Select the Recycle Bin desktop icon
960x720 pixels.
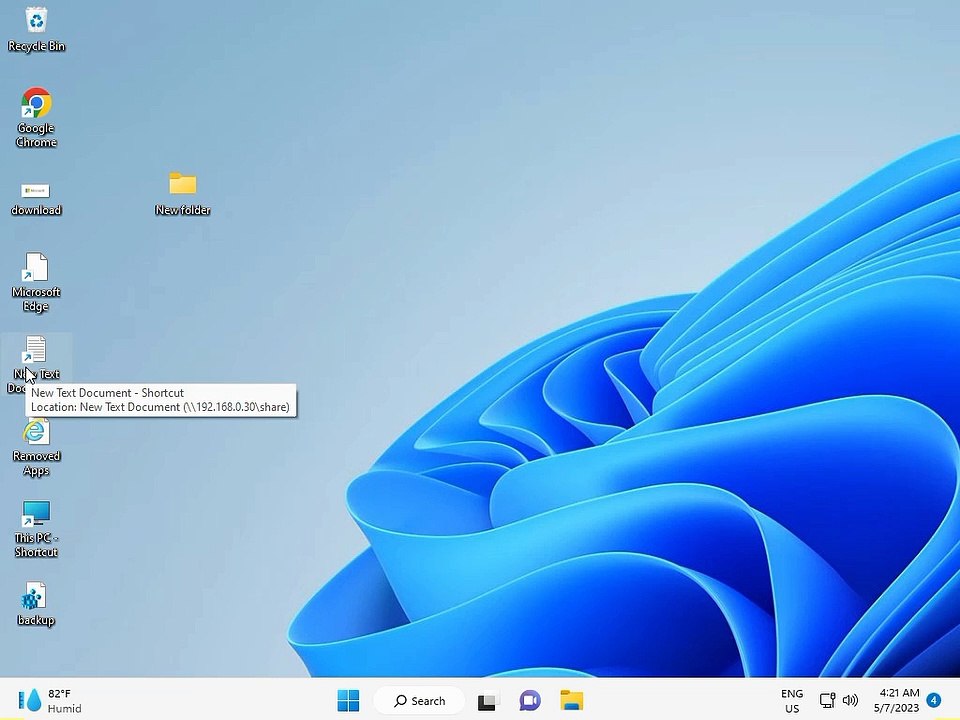click(36, 29)
